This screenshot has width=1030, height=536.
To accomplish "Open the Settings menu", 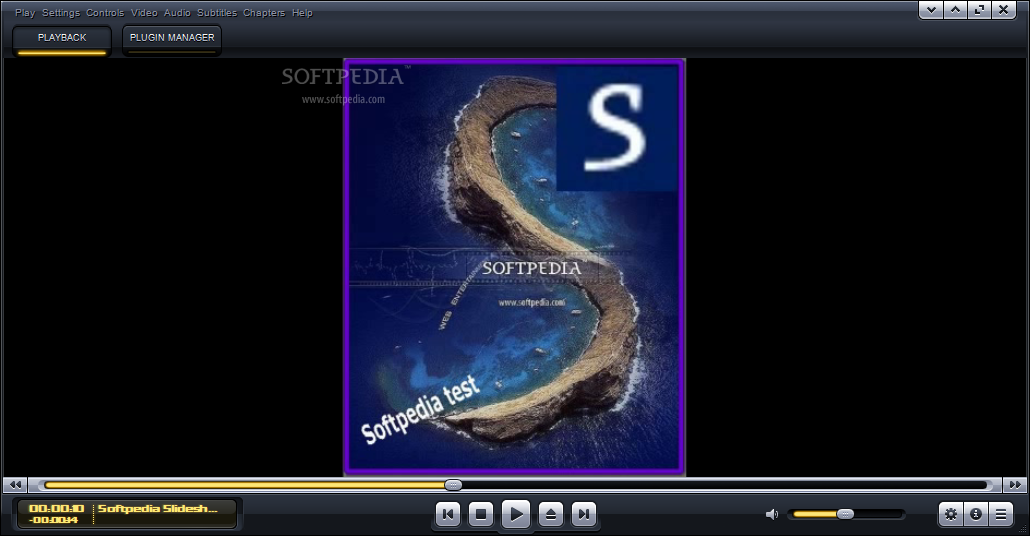I will (x=60, y=12).
